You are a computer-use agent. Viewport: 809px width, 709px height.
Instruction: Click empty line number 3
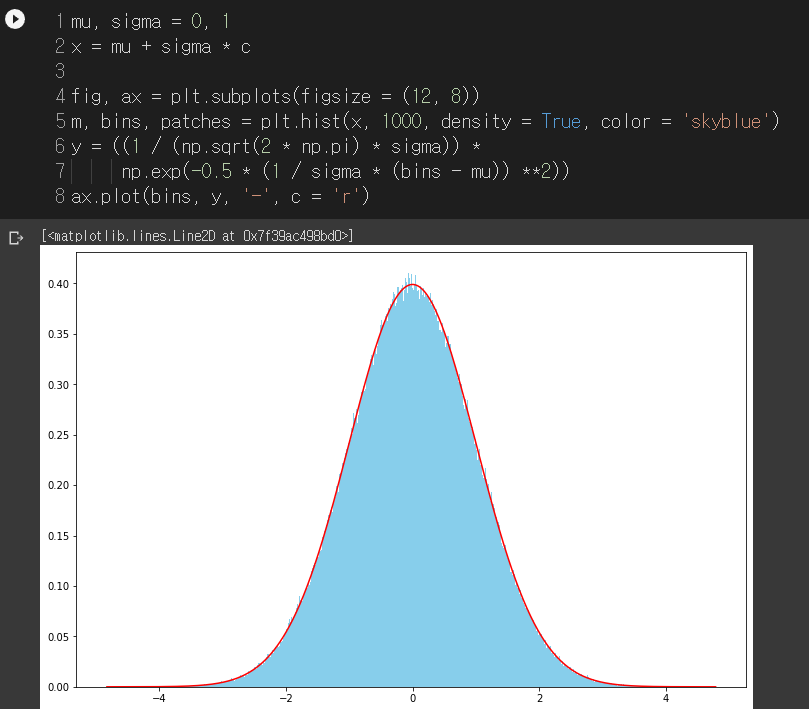point(60,71)
